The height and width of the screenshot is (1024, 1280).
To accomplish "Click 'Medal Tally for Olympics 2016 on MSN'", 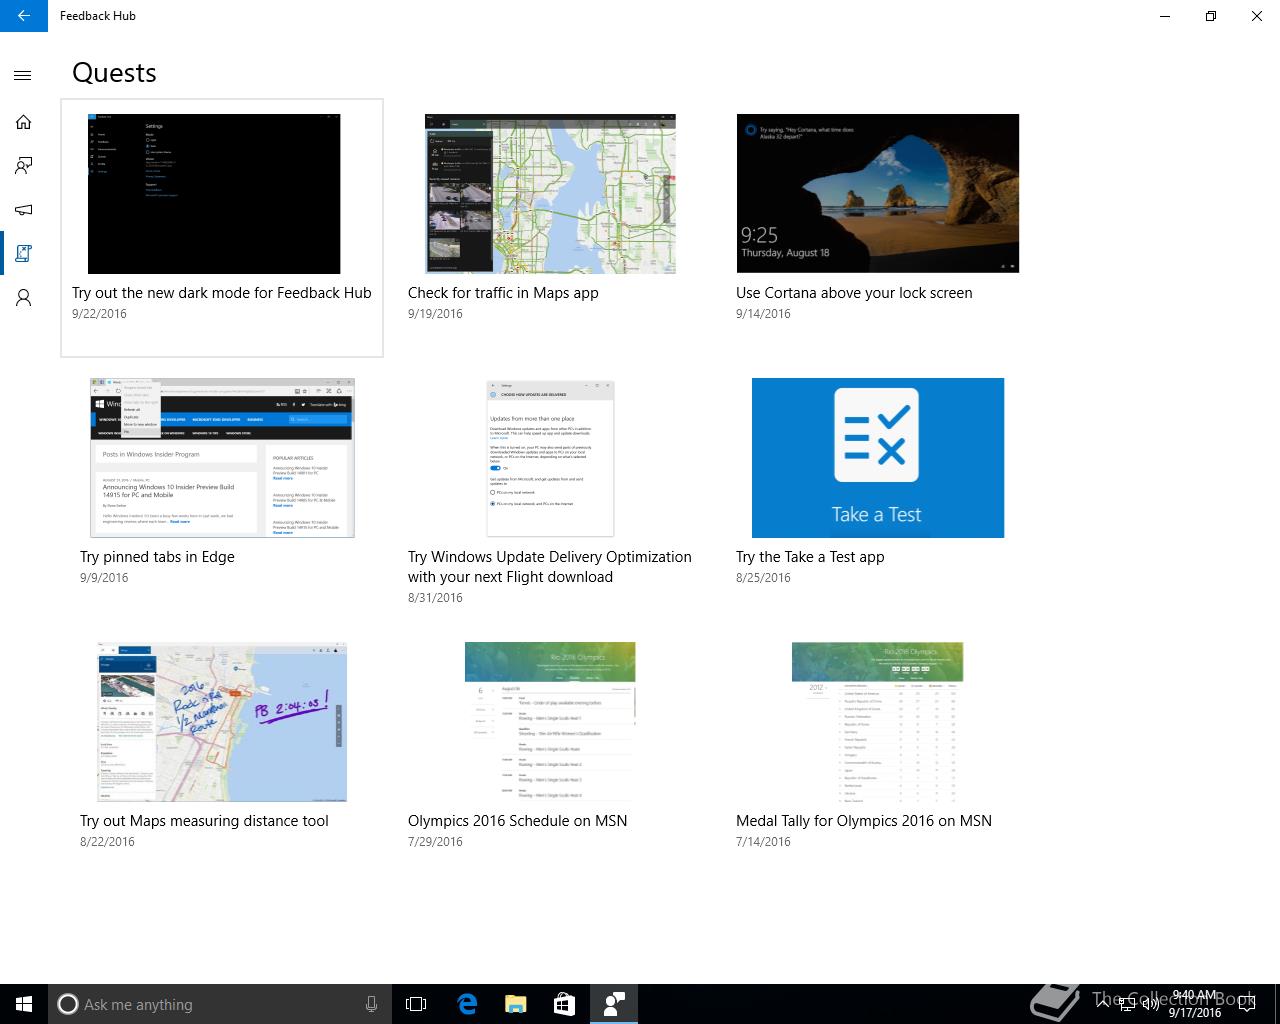I will tap(864, 821).
